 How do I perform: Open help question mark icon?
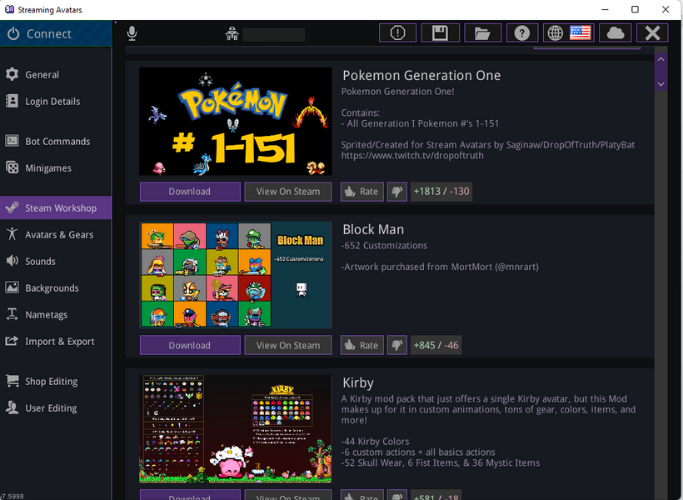(522, 33)
